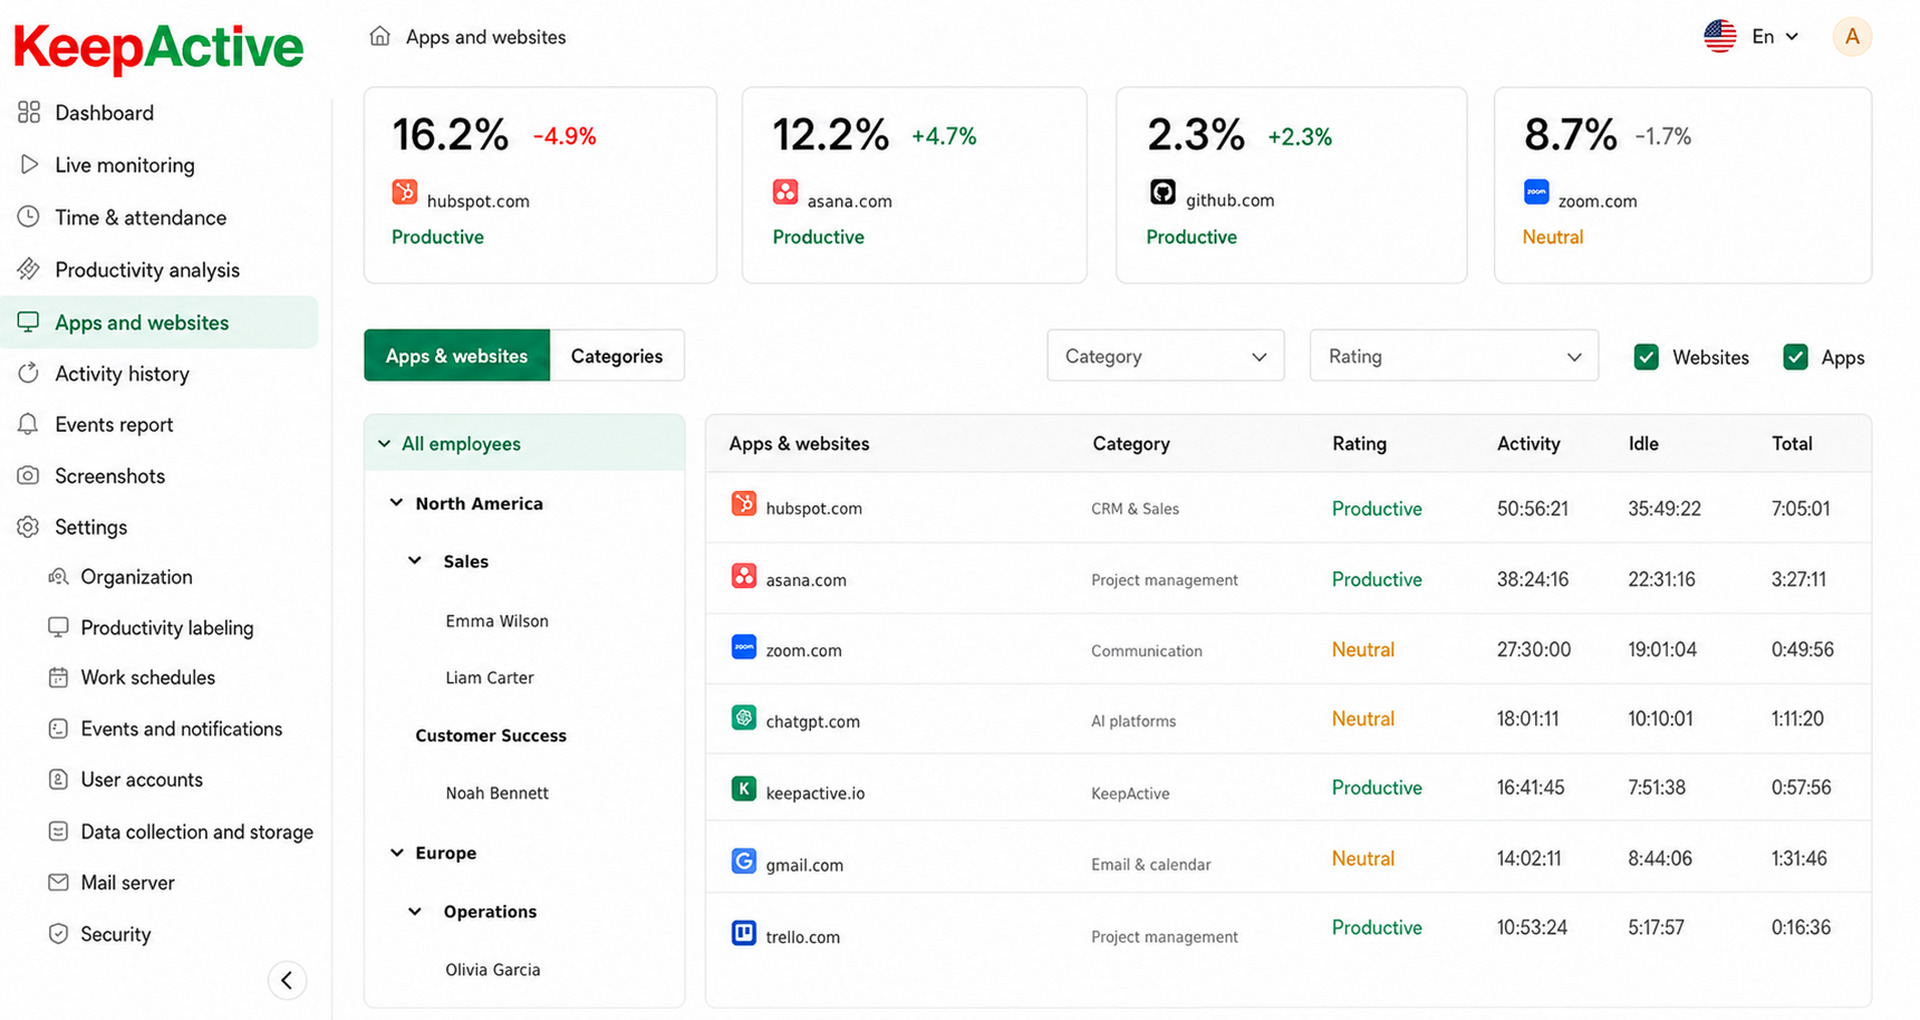Select the Apps & websites tab
Screen dimensions: 1920x1020
[x=457, y=356]
